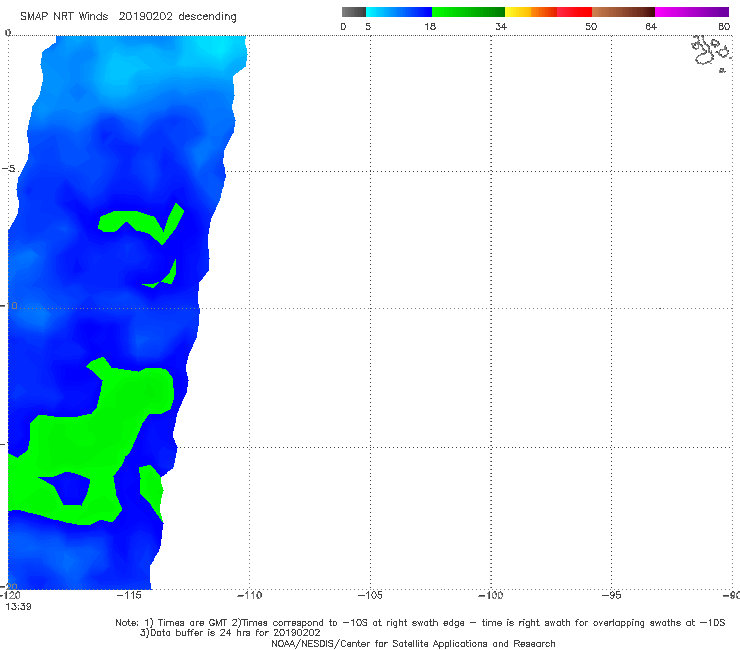The height and width of the screenshot is (650, 740).
Task: Click the red segment of the color bar
Action: (x=574, y=12)
